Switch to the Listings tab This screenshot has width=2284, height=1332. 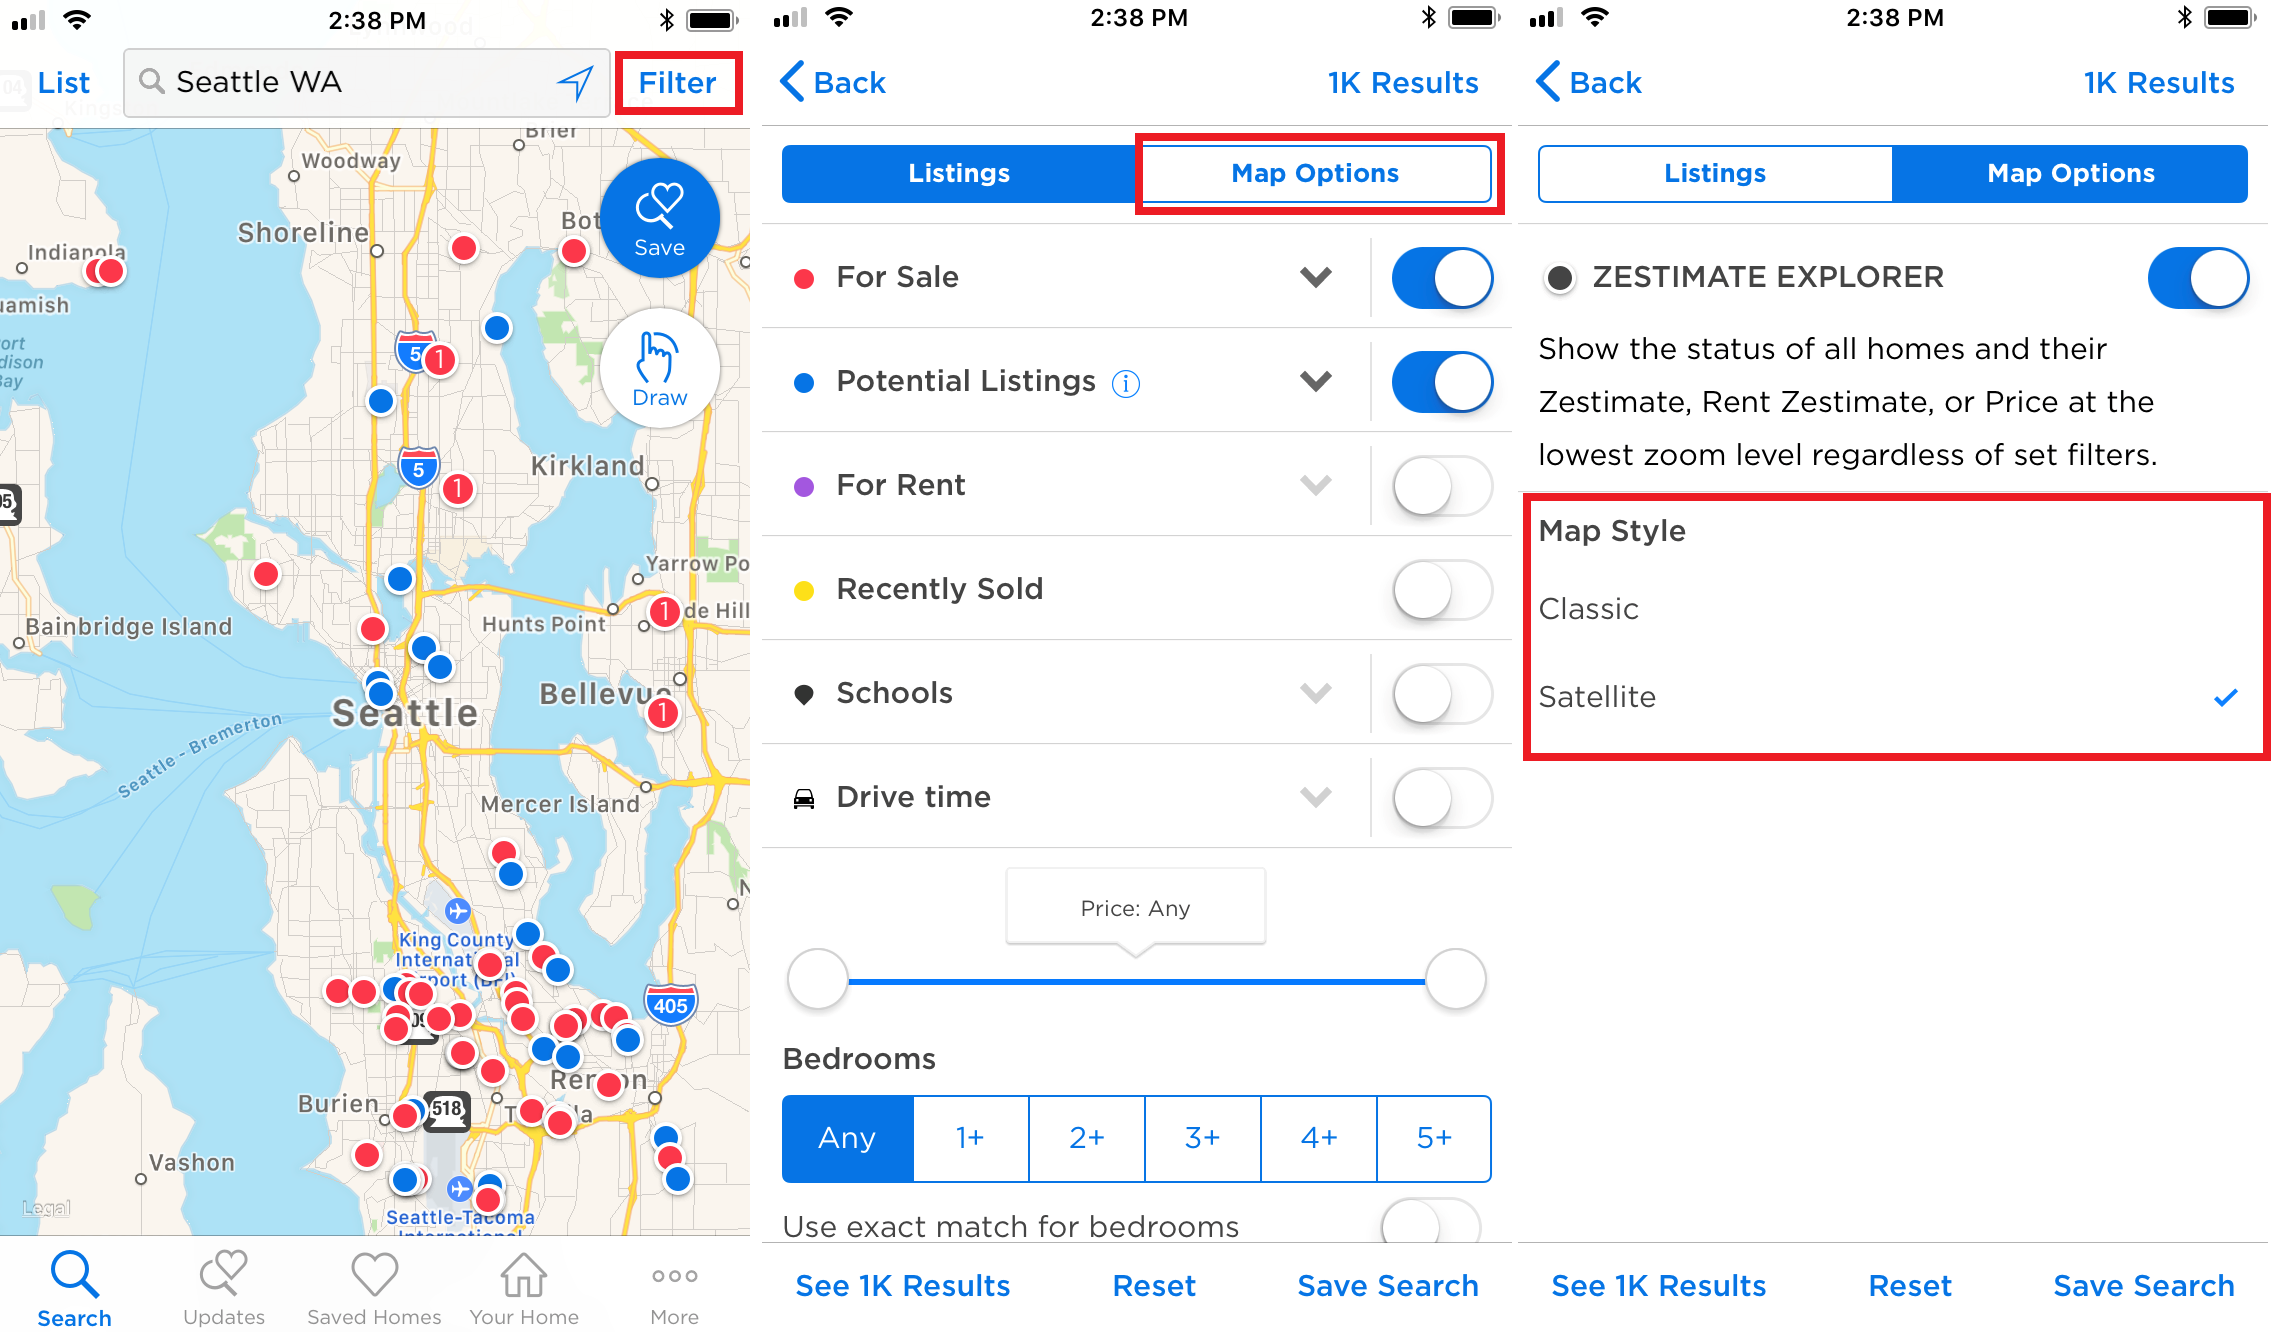[x=1717, y=173]
